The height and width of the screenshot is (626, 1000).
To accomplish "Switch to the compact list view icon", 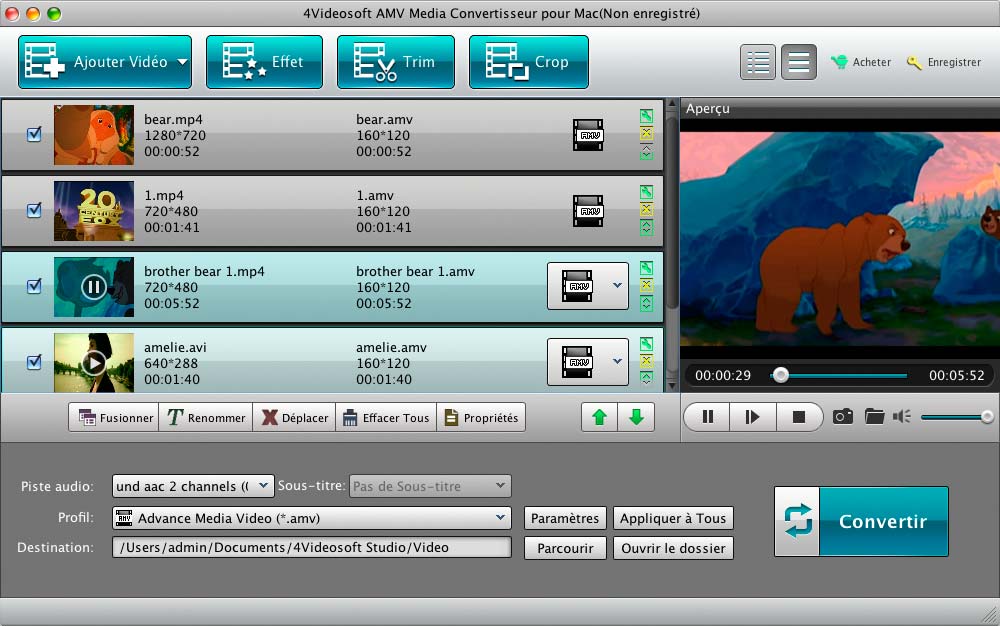I will pyautogui.click(x=798, y=62).
